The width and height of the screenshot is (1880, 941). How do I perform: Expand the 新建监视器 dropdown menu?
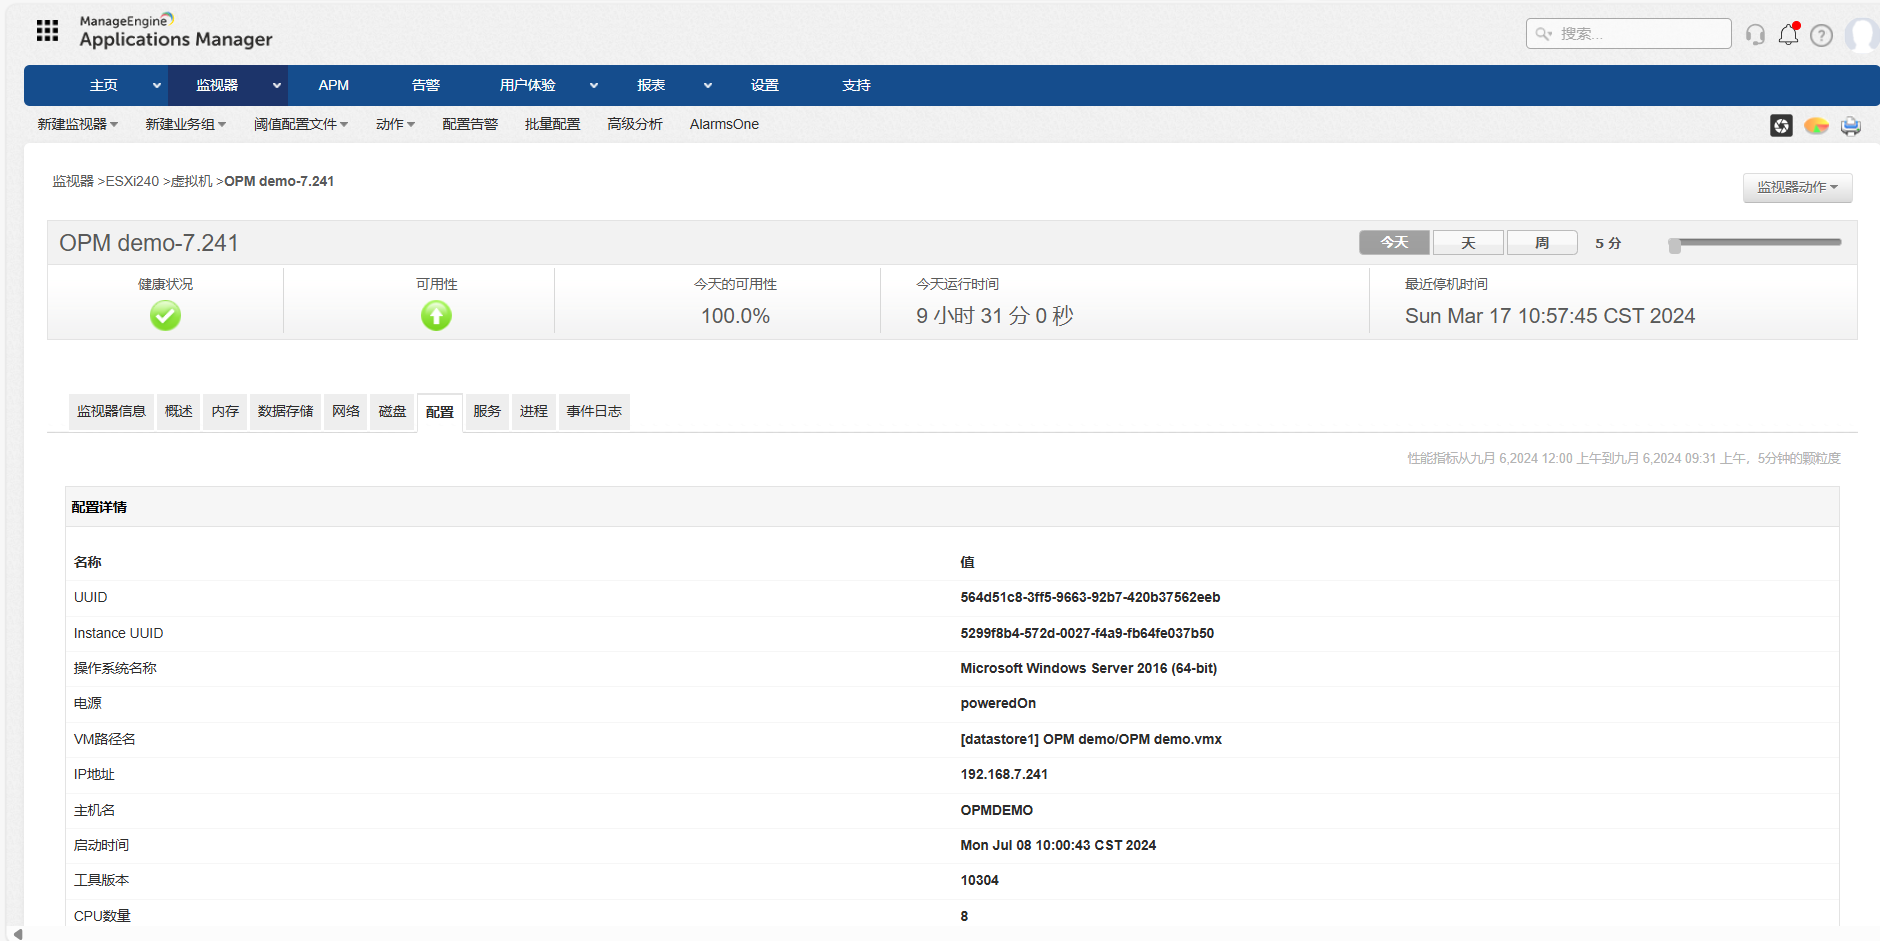(78, 124)
